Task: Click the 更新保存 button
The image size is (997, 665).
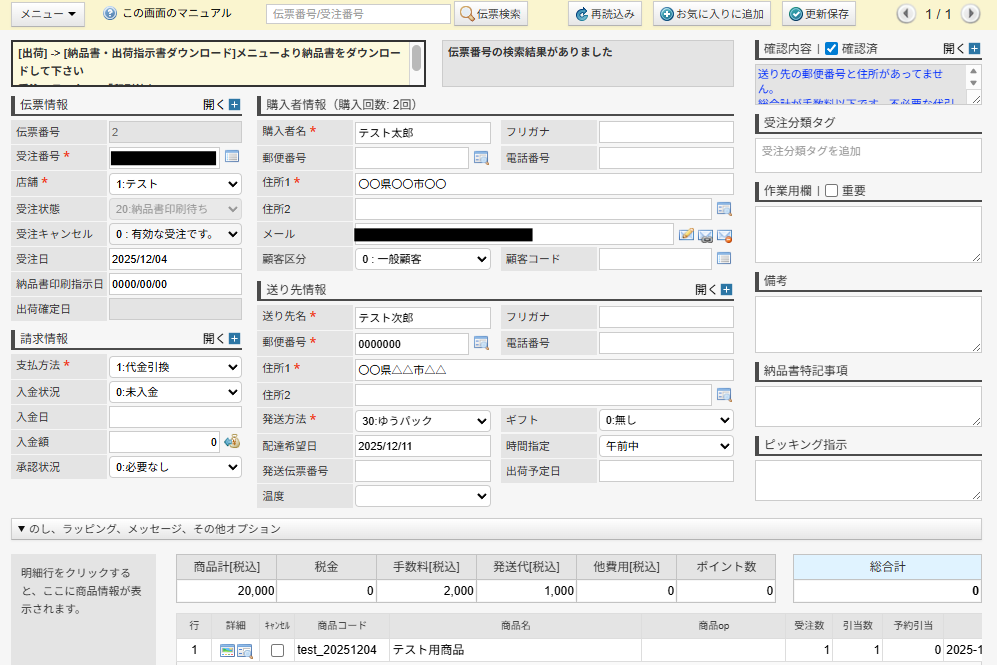Action: pyautogui.click(x=818, y=14)
